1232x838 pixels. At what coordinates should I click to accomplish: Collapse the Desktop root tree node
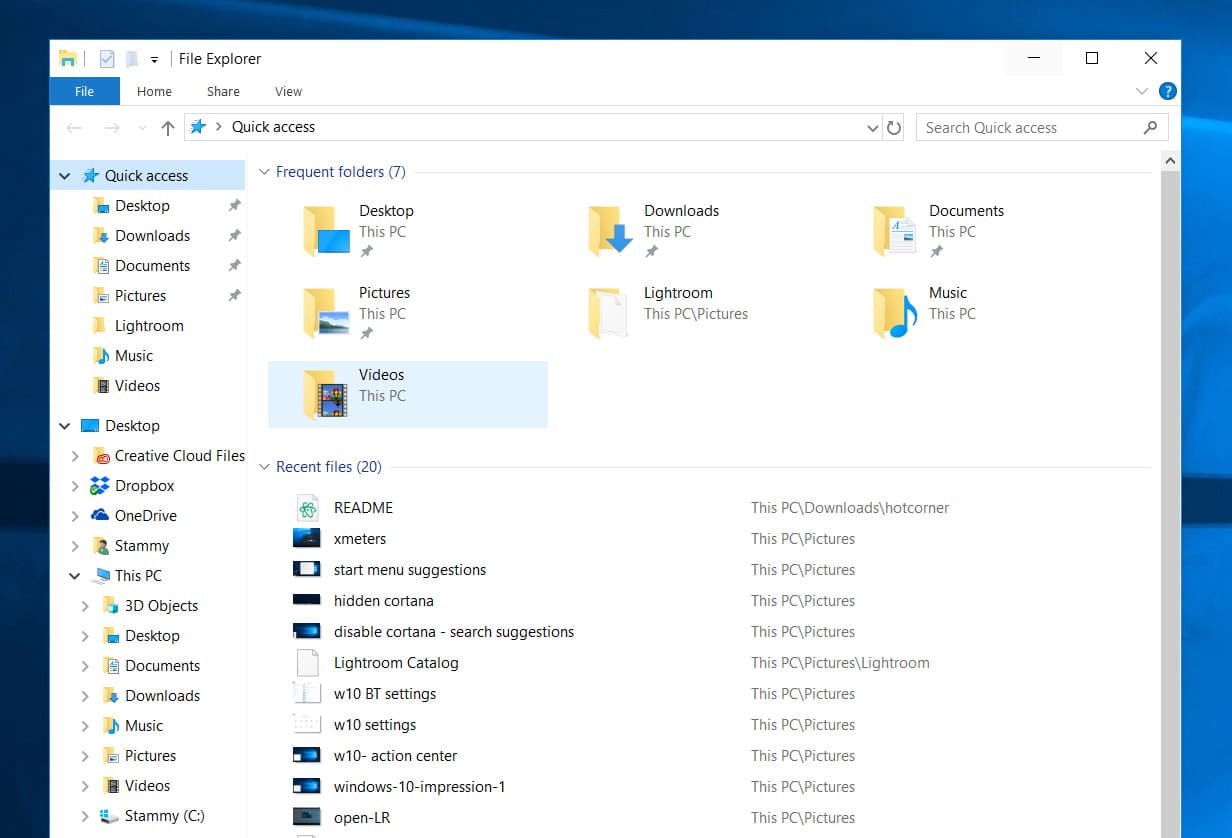(65, 426)
